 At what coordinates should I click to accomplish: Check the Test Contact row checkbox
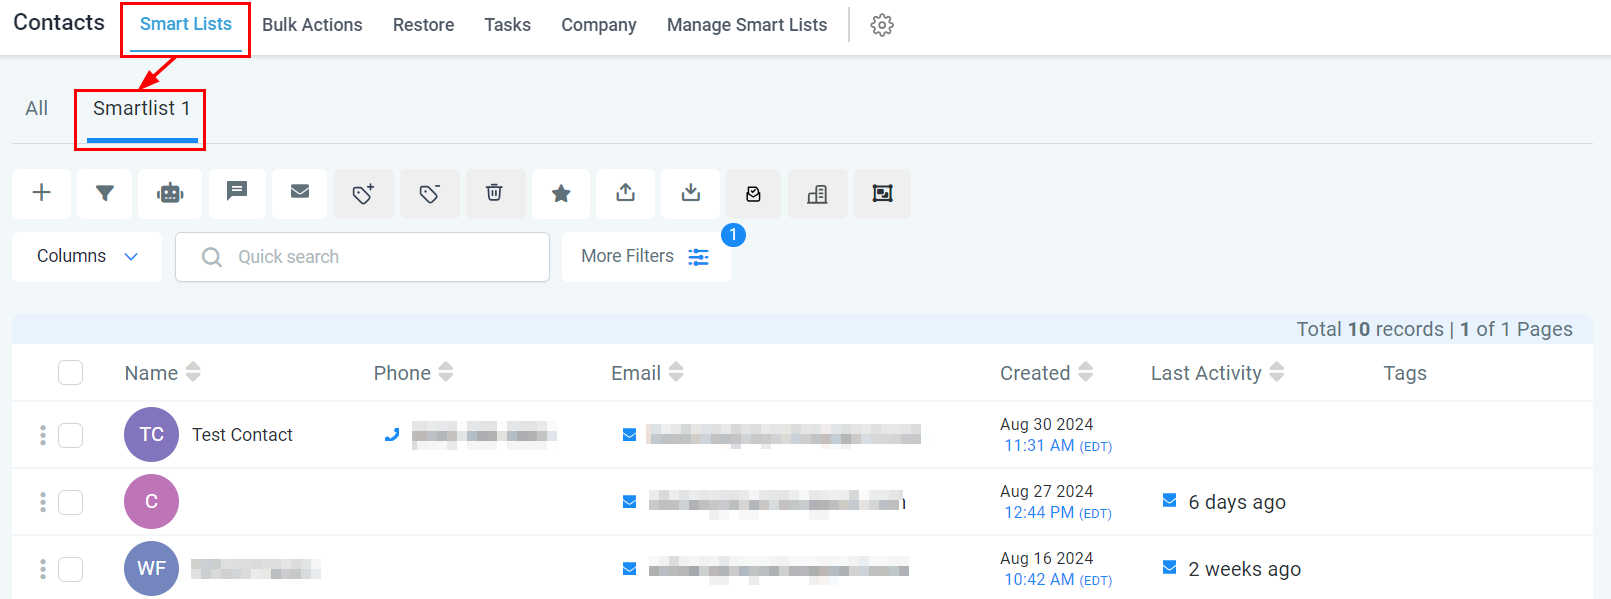pos(70,435)
